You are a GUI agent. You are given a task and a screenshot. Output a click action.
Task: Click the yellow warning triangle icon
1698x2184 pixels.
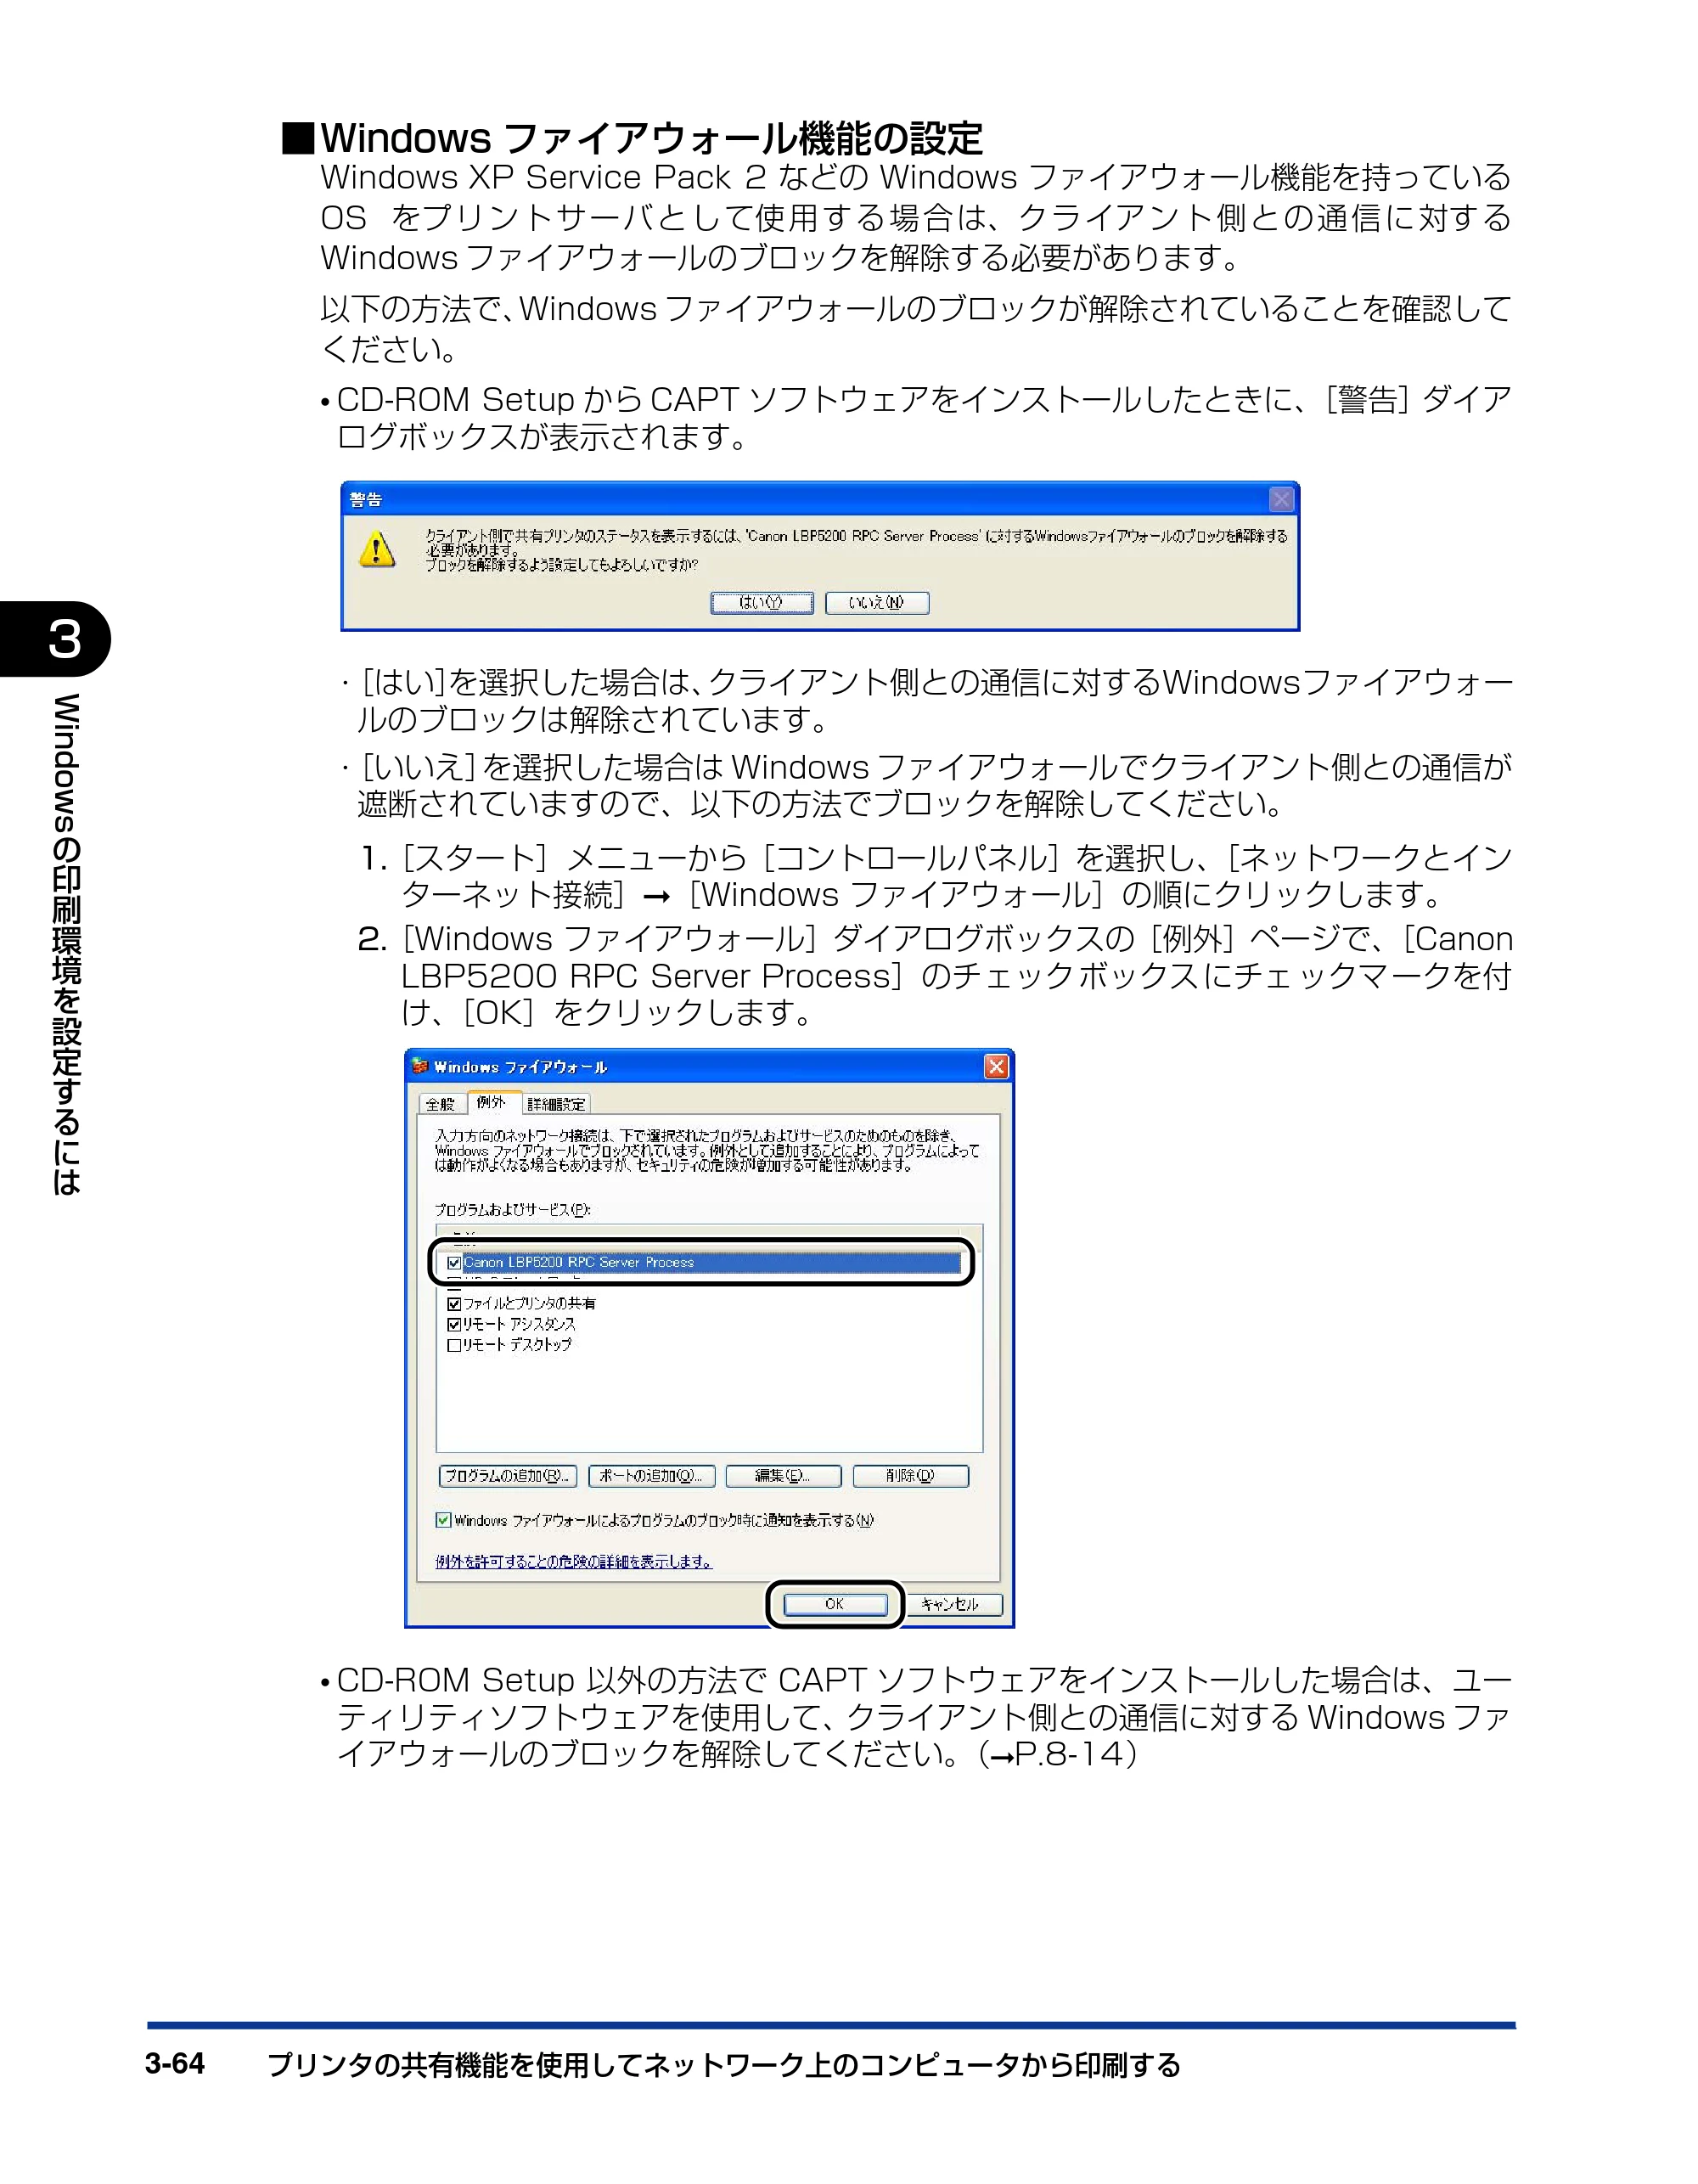(377, 549)
